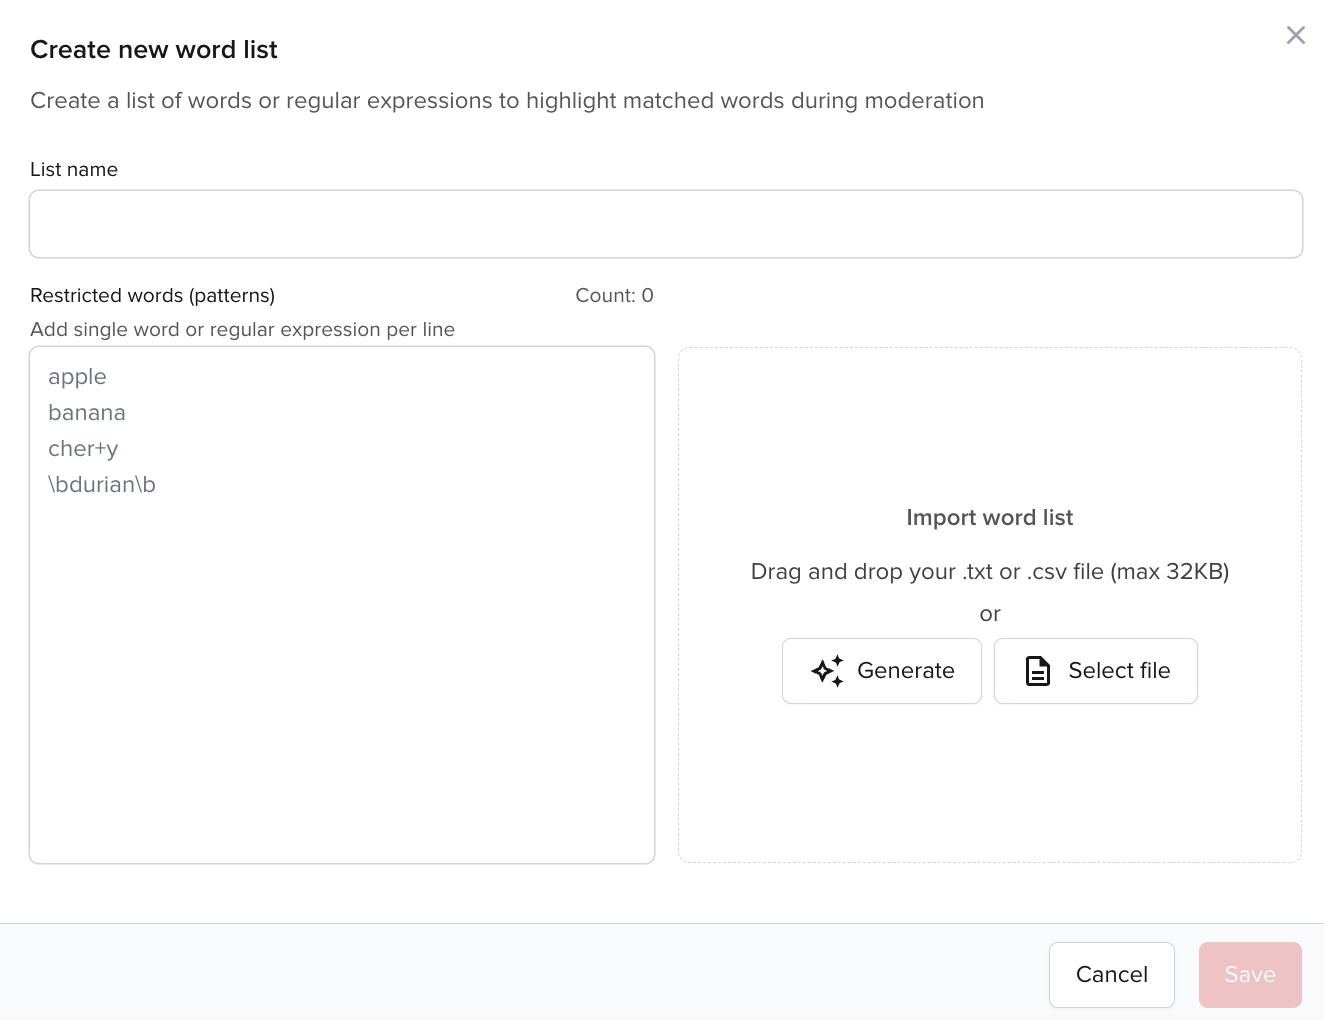1324x1020 pixels.
Task: Click the disabled Save button
Action: coord(1250,974)
